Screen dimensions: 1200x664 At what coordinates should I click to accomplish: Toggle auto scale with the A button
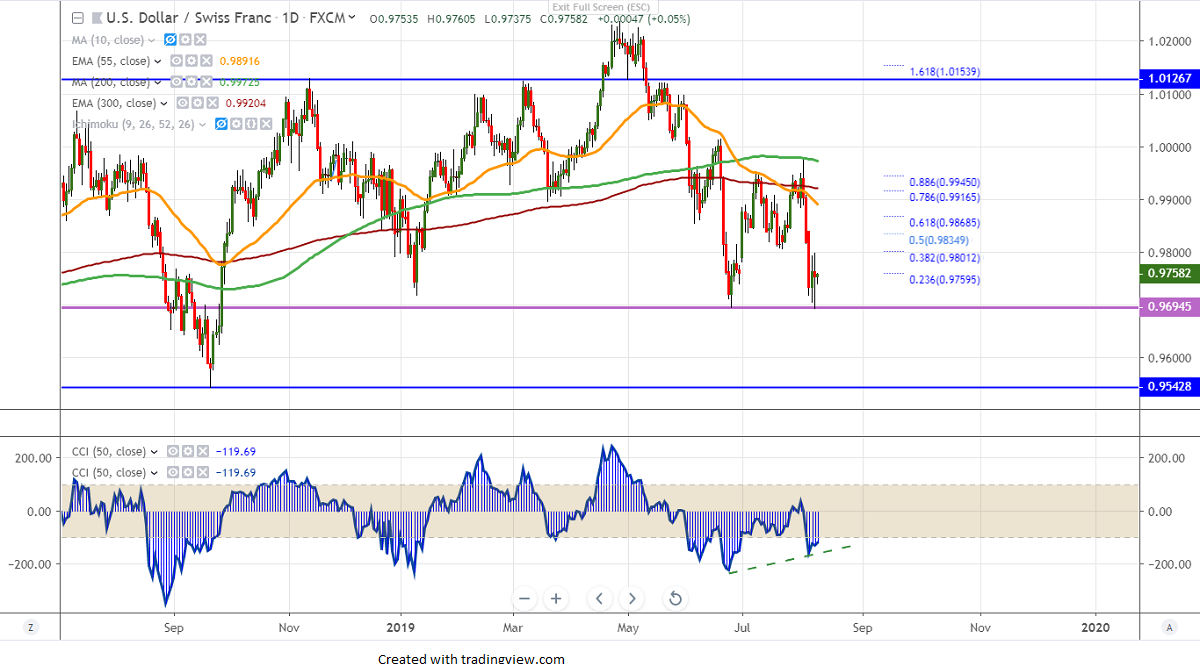click(x=1169, y=627)
